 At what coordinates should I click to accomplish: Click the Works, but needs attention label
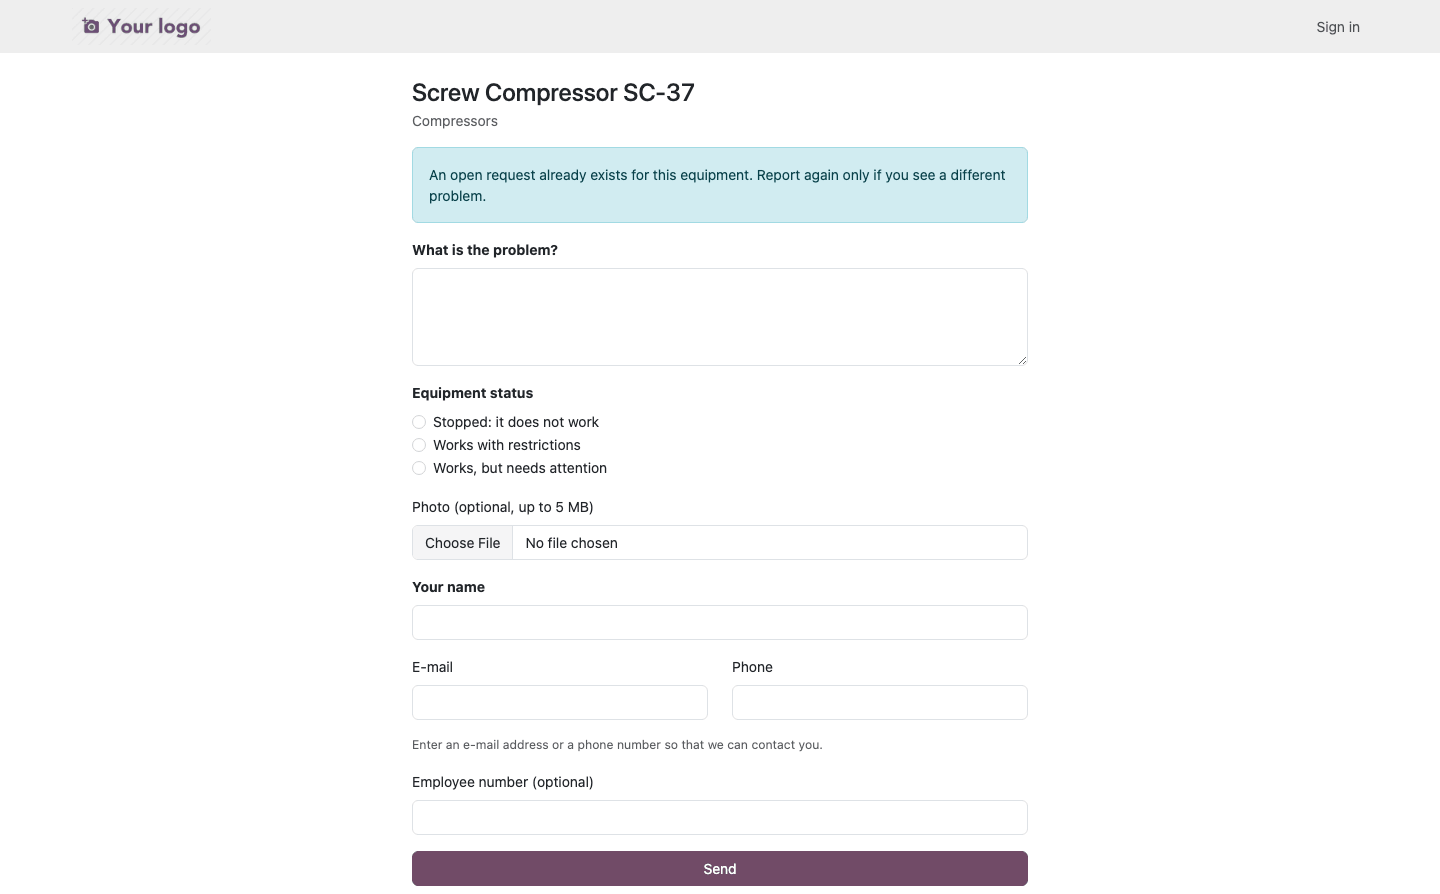click(x=520, y=468)
